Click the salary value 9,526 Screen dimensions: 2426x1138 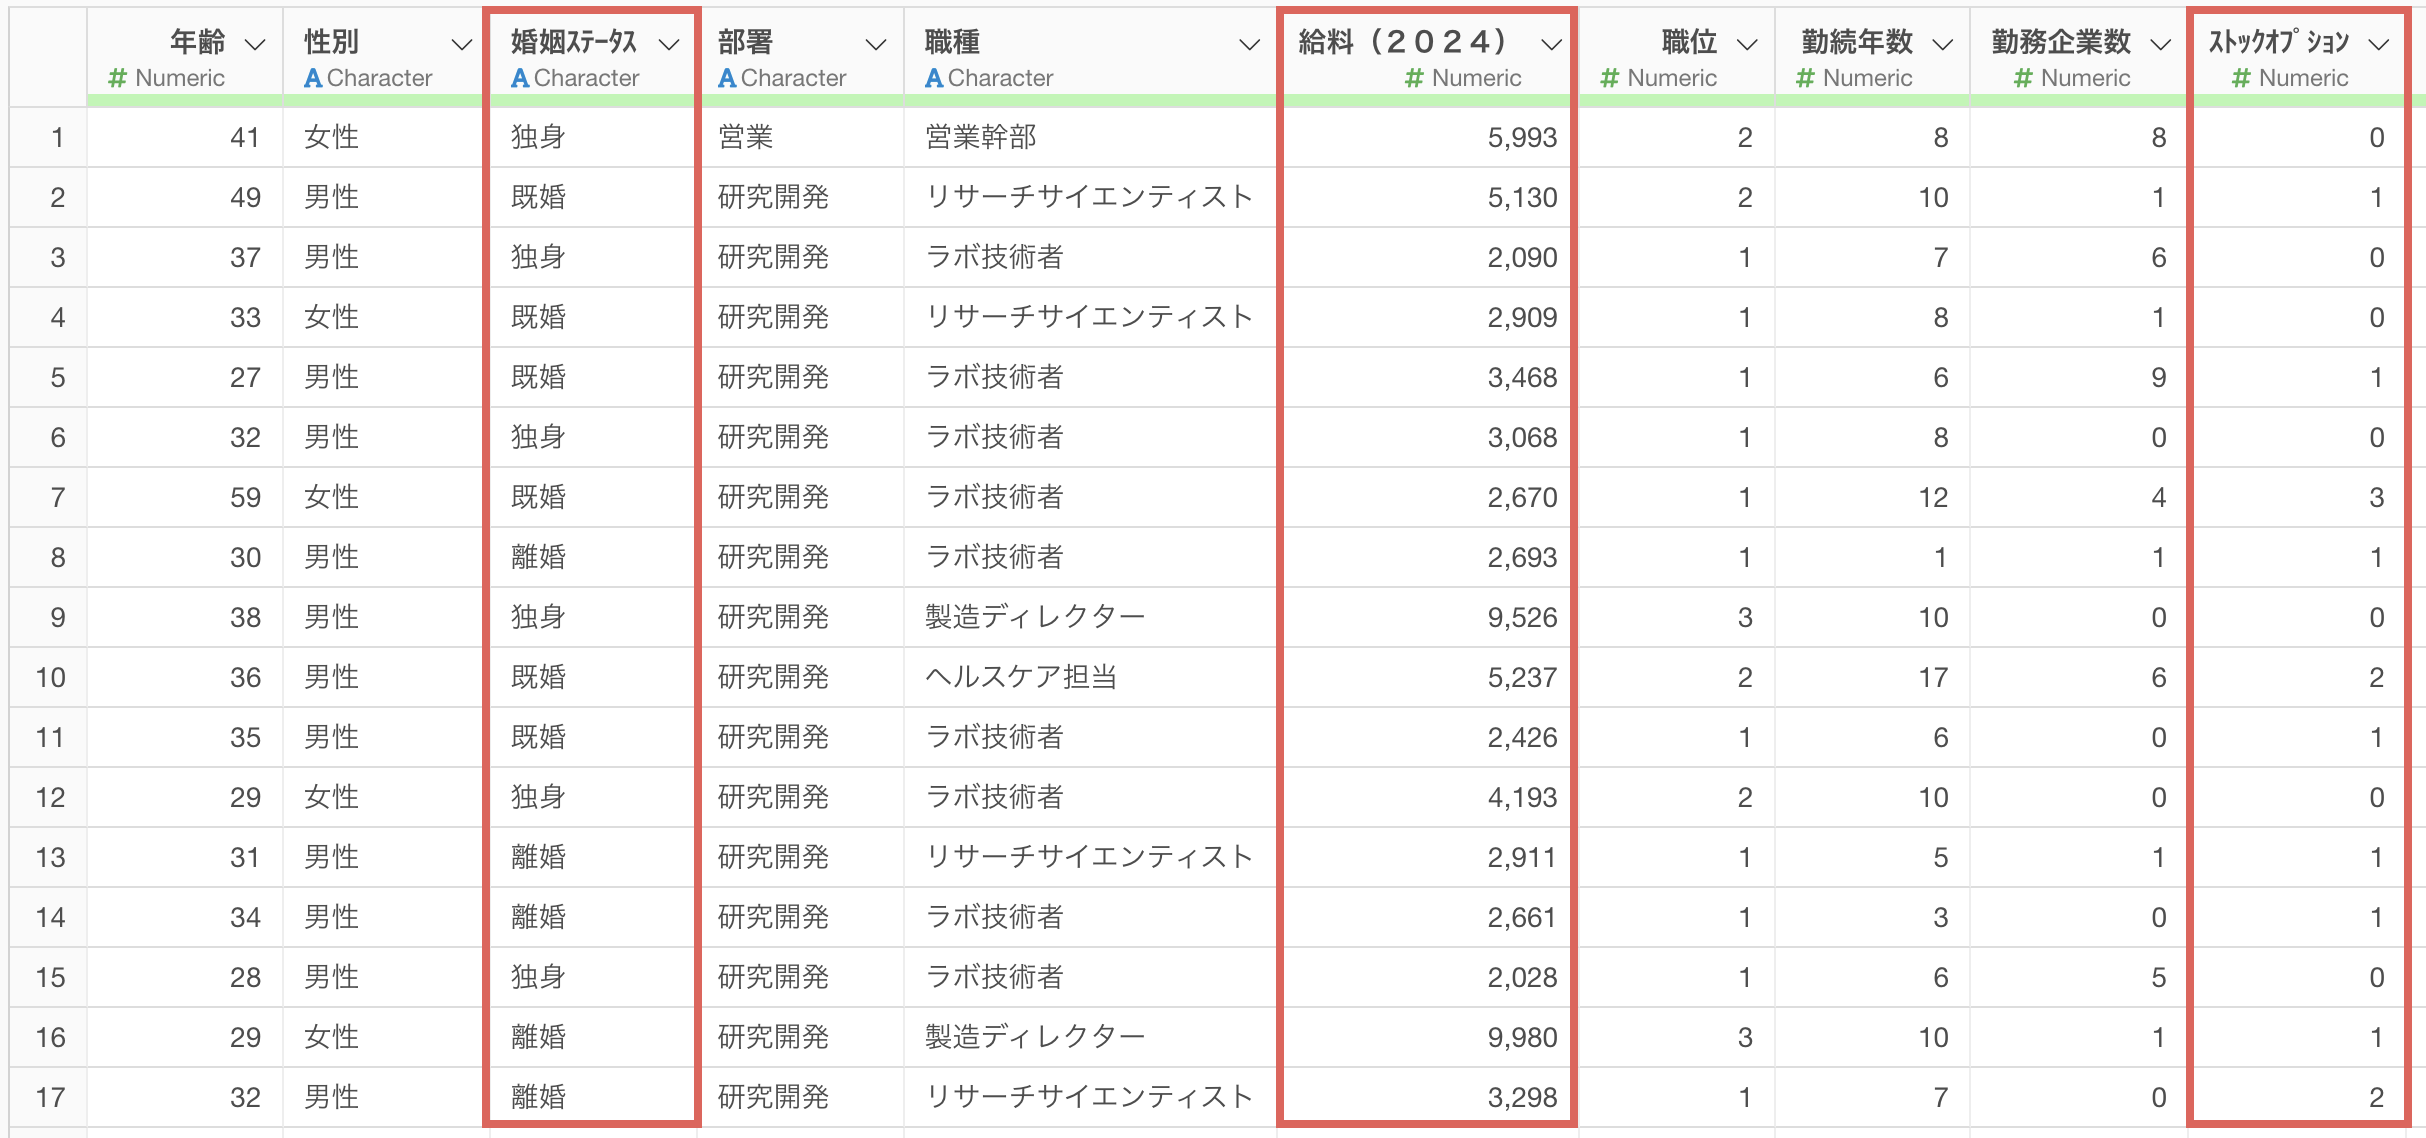(1521, 618)
